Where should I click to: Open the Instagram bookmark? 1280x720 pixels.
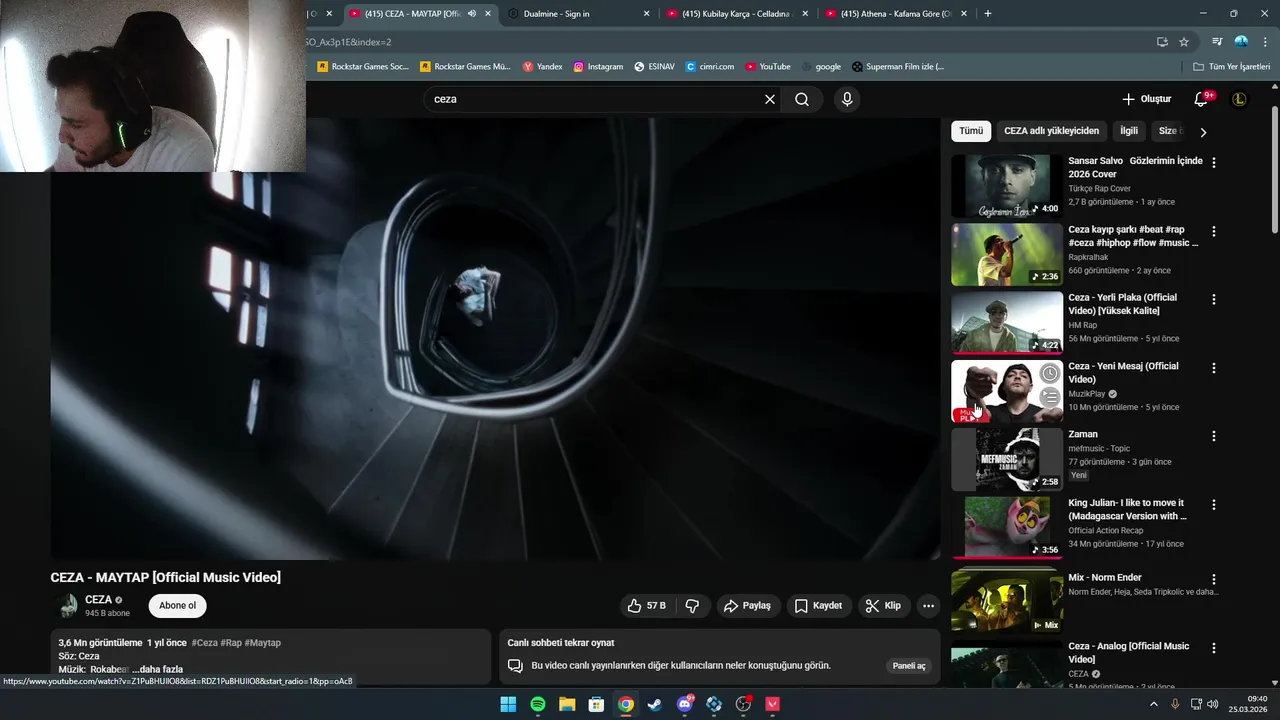click(598, 67)
